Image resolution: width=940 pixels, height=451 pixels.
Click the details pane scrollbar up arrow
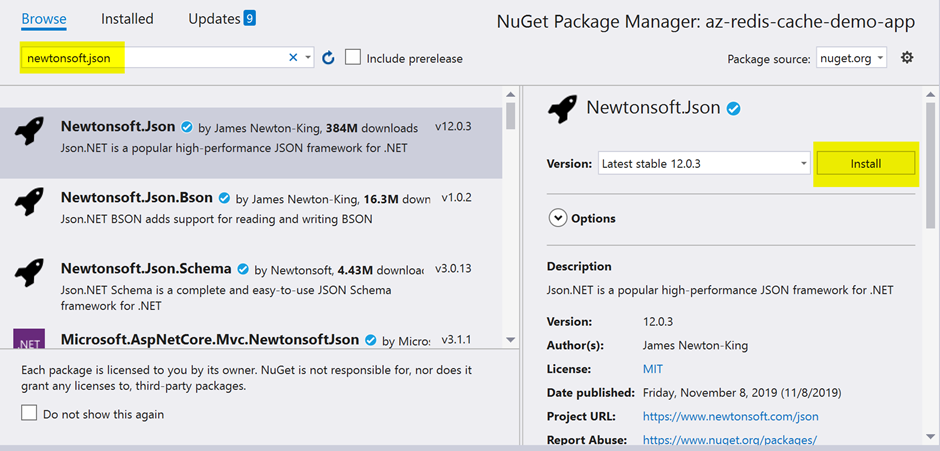tap(930, 94)
